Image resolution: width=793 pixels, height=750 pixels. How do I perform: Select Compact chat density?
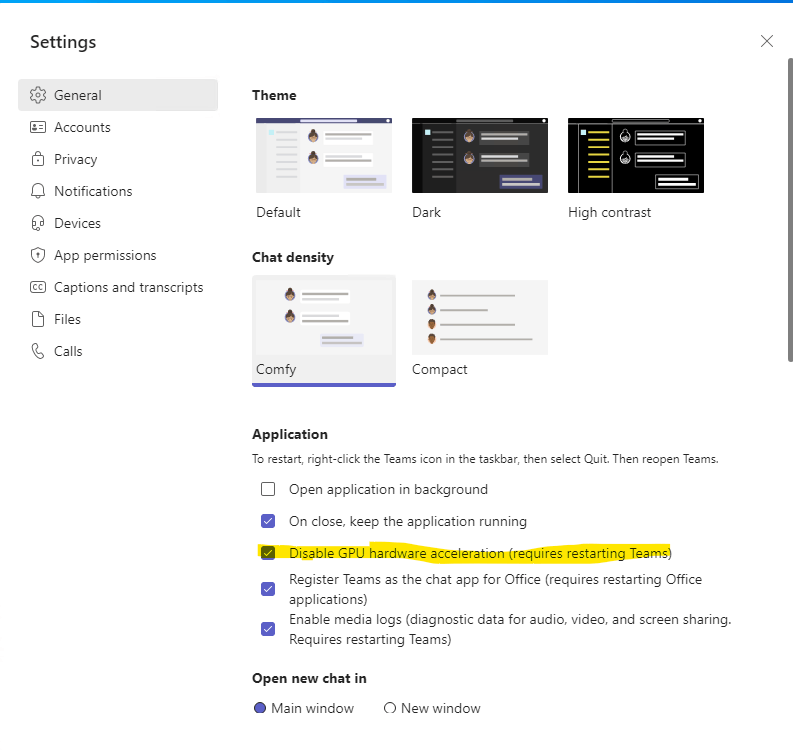[479, 317]
